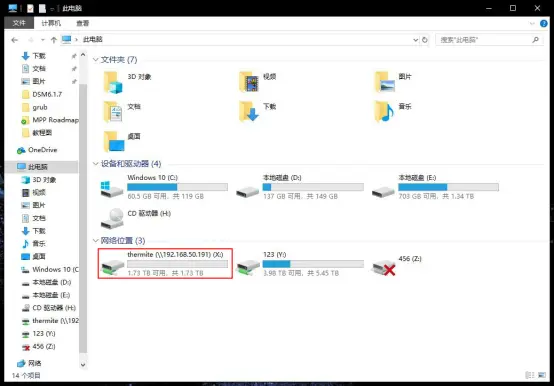Collapse the 网络位置 (3) group

95,240
